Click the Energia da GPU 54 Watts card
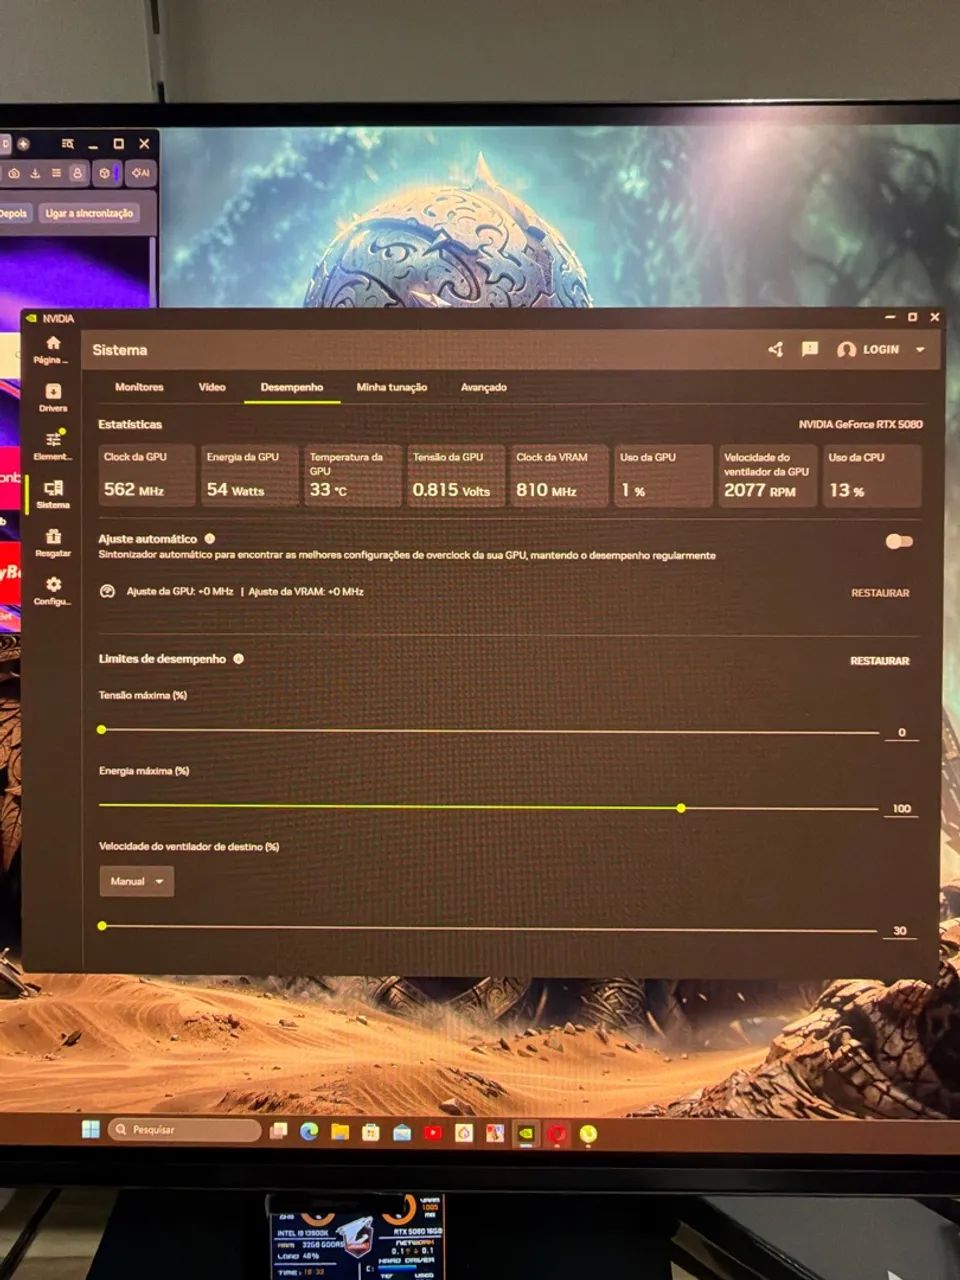This screenshot has width=960, height=1280. point(249,475)
